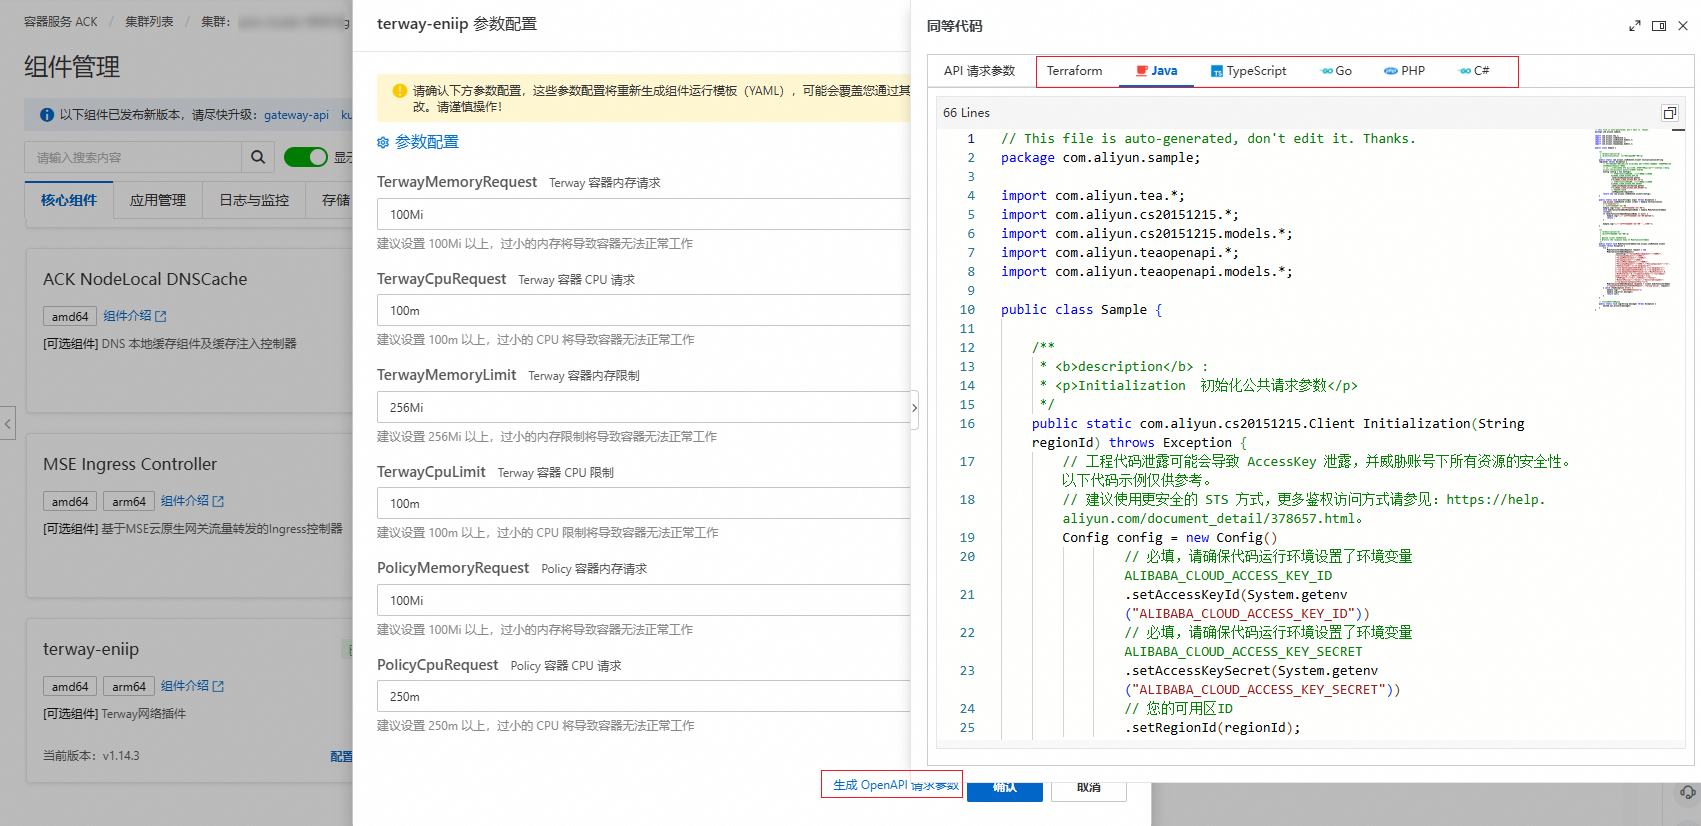The width and height of the screenshot is (1701, 826).
Task: Click the 组件管理 page heading
Action: (x=72, y=67)
